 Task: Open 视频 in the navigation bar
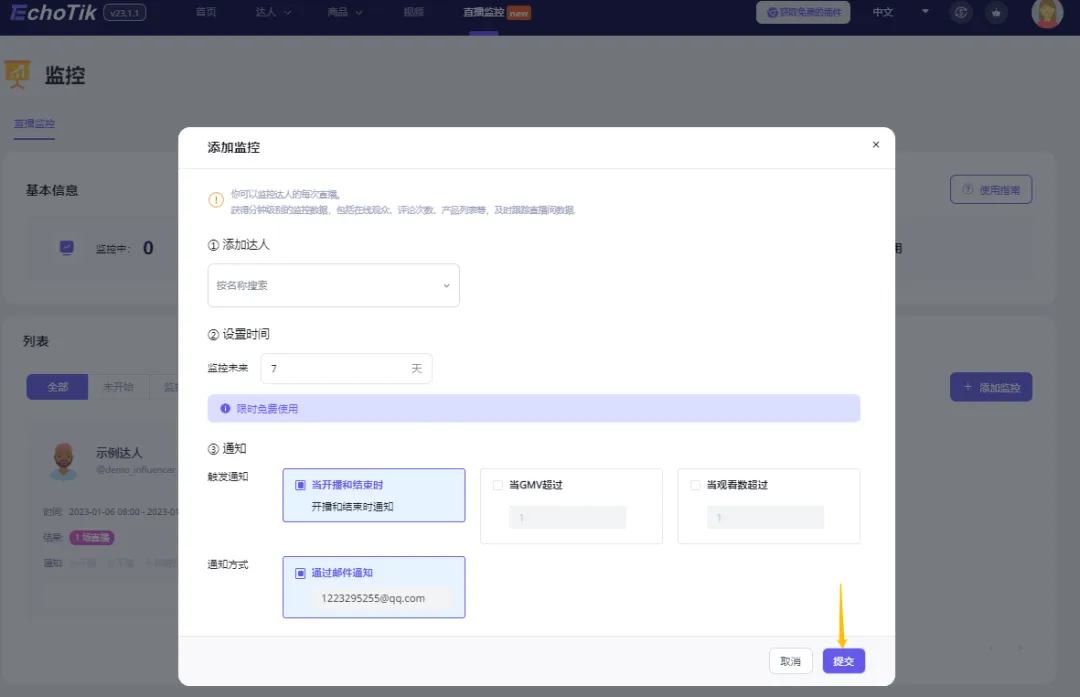[x=413, y=12]
